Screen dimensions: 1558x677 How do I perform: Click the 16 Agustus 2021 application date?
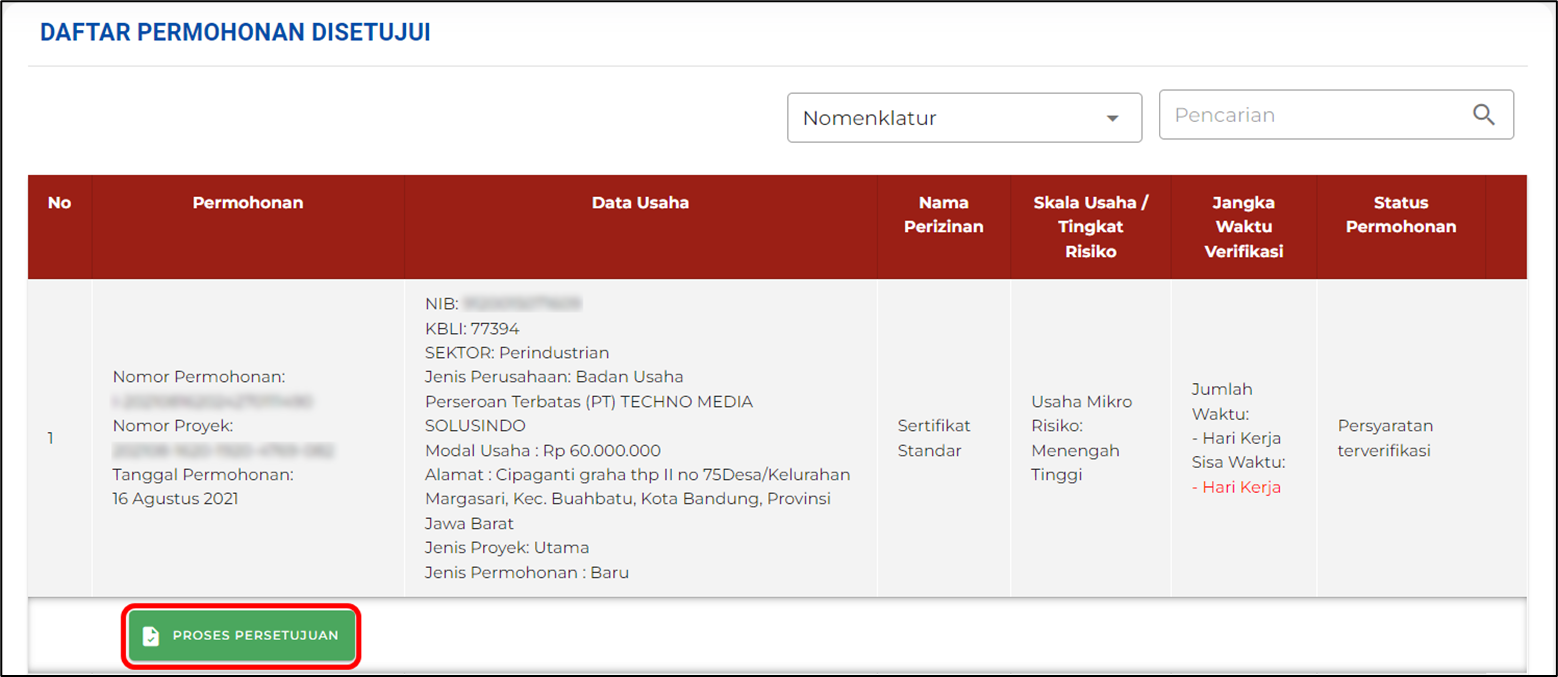[x=175, y=499]
